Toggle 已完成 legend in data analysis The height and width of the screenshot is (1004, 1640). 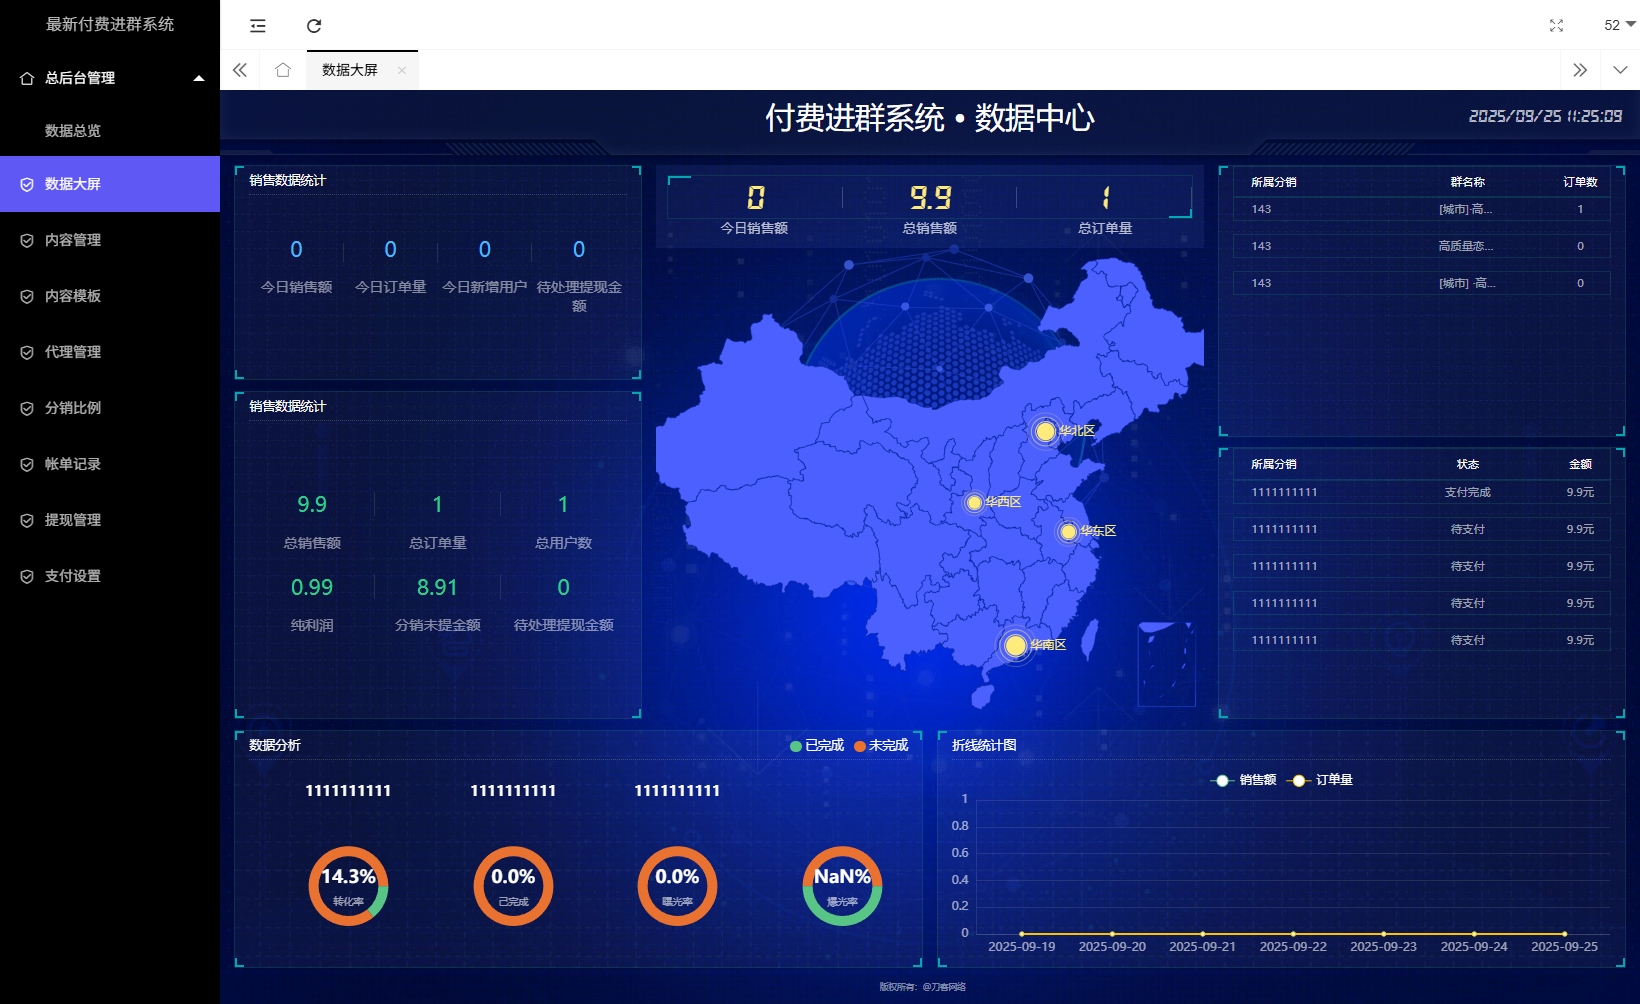[817, 746]
